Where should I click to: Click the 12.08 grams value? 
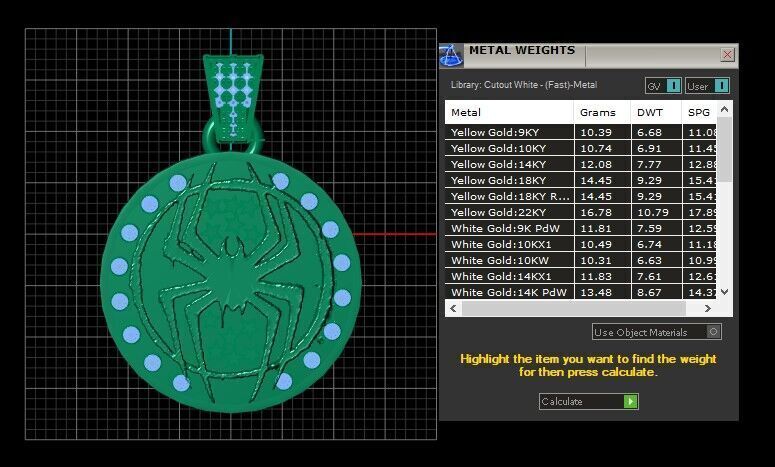point(596,165)
